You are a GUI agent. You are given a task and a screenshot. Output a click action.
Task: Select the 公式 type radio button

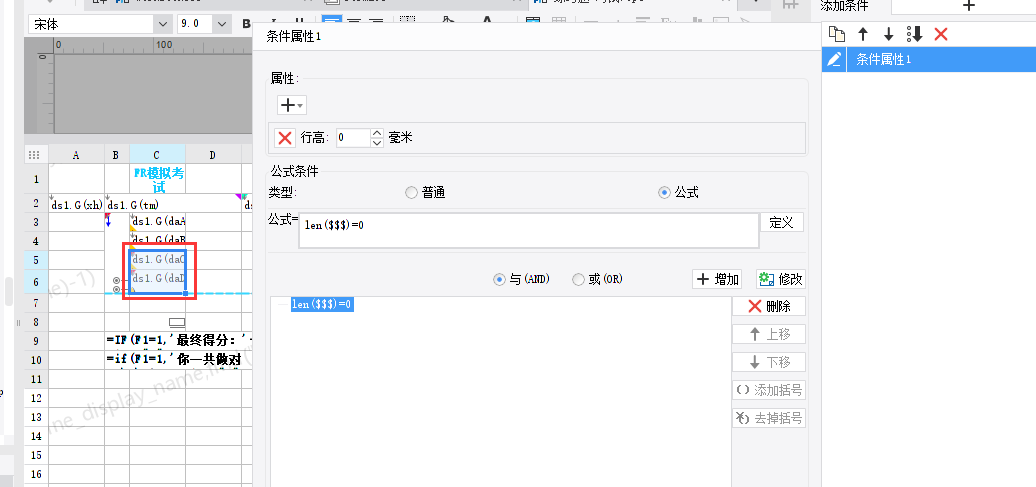pyautogui.click(x=665, y=192)
